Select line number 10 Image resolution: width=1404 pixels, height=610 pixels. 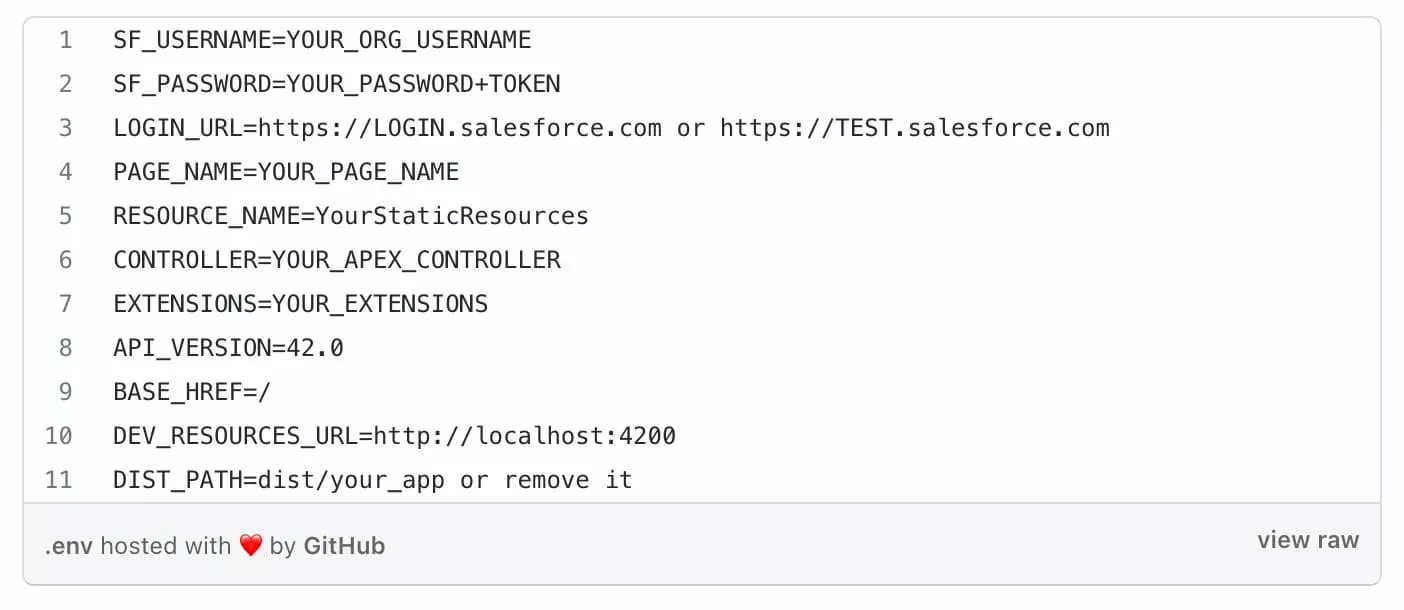pos(59,436)
